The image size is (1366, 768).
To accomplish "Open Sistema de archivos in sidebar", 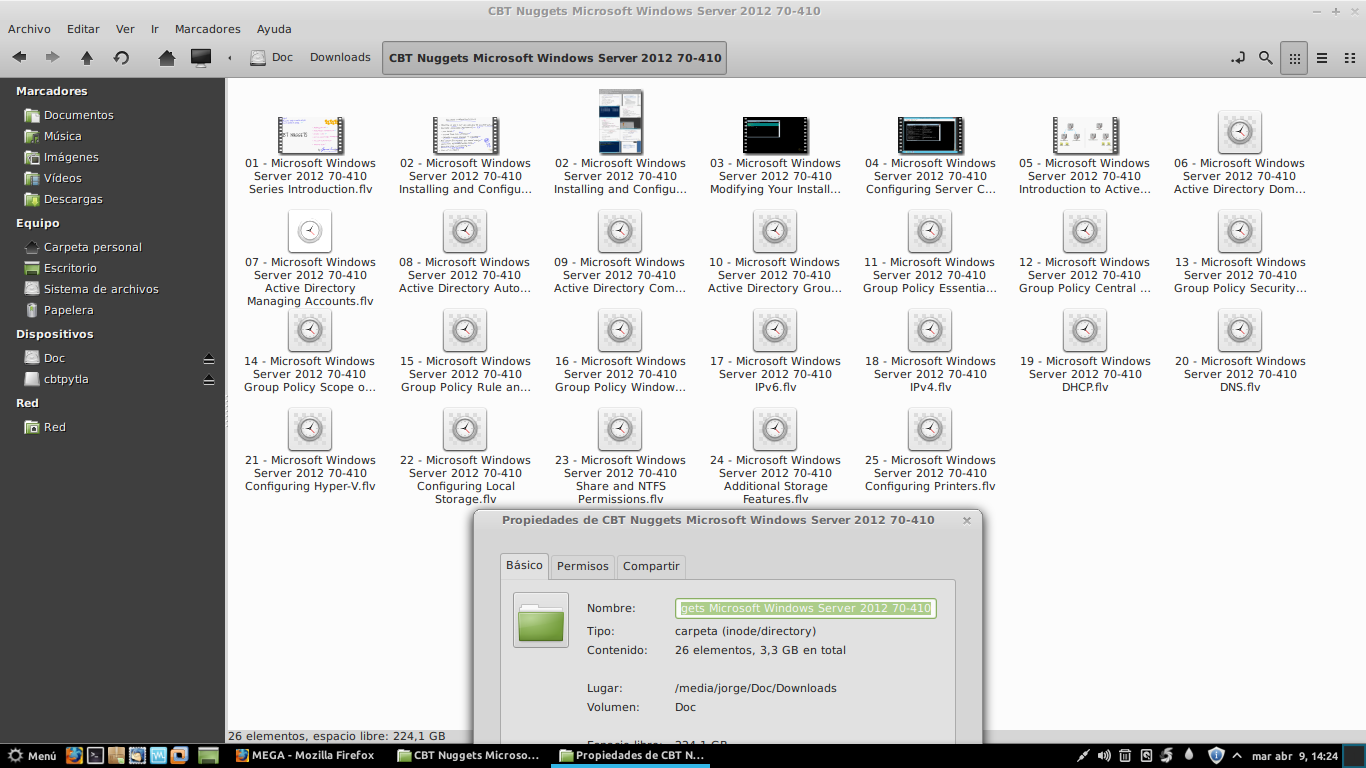I will pos(100,289).
